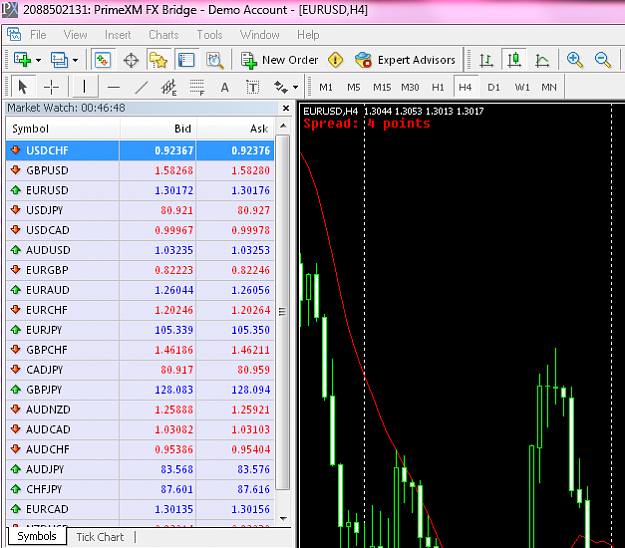Open the Help menu
The width and height of the screenshot is (625, 548).
(308, 35)
